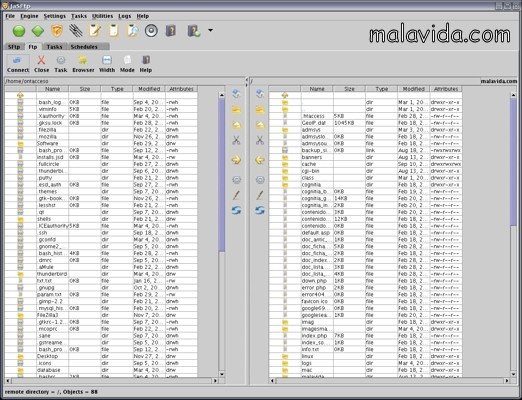522x400 pixels.
Task: Click the local panel vertical scrollbar
Action: [222, 175]
